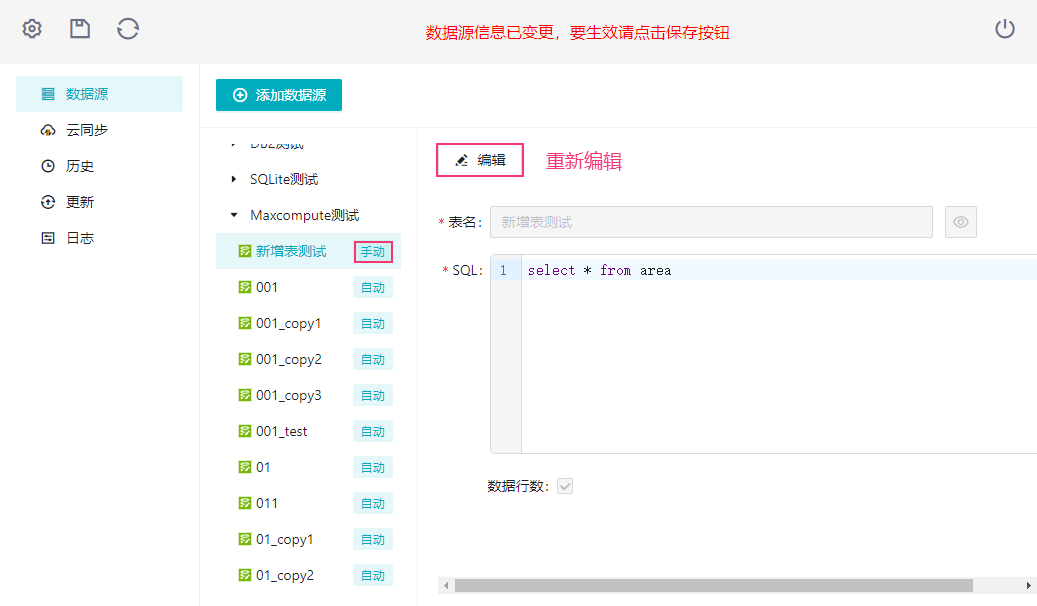Click into the SQL editor text line

coord(780,270)
